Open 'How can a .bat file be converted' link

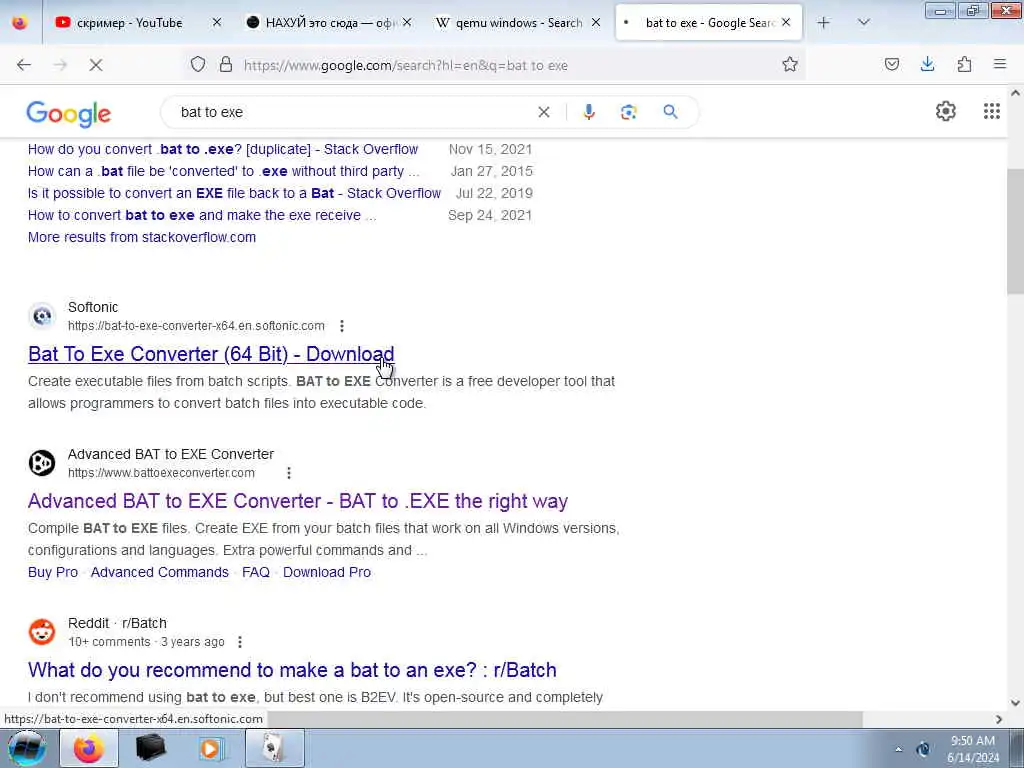point(223,172)
